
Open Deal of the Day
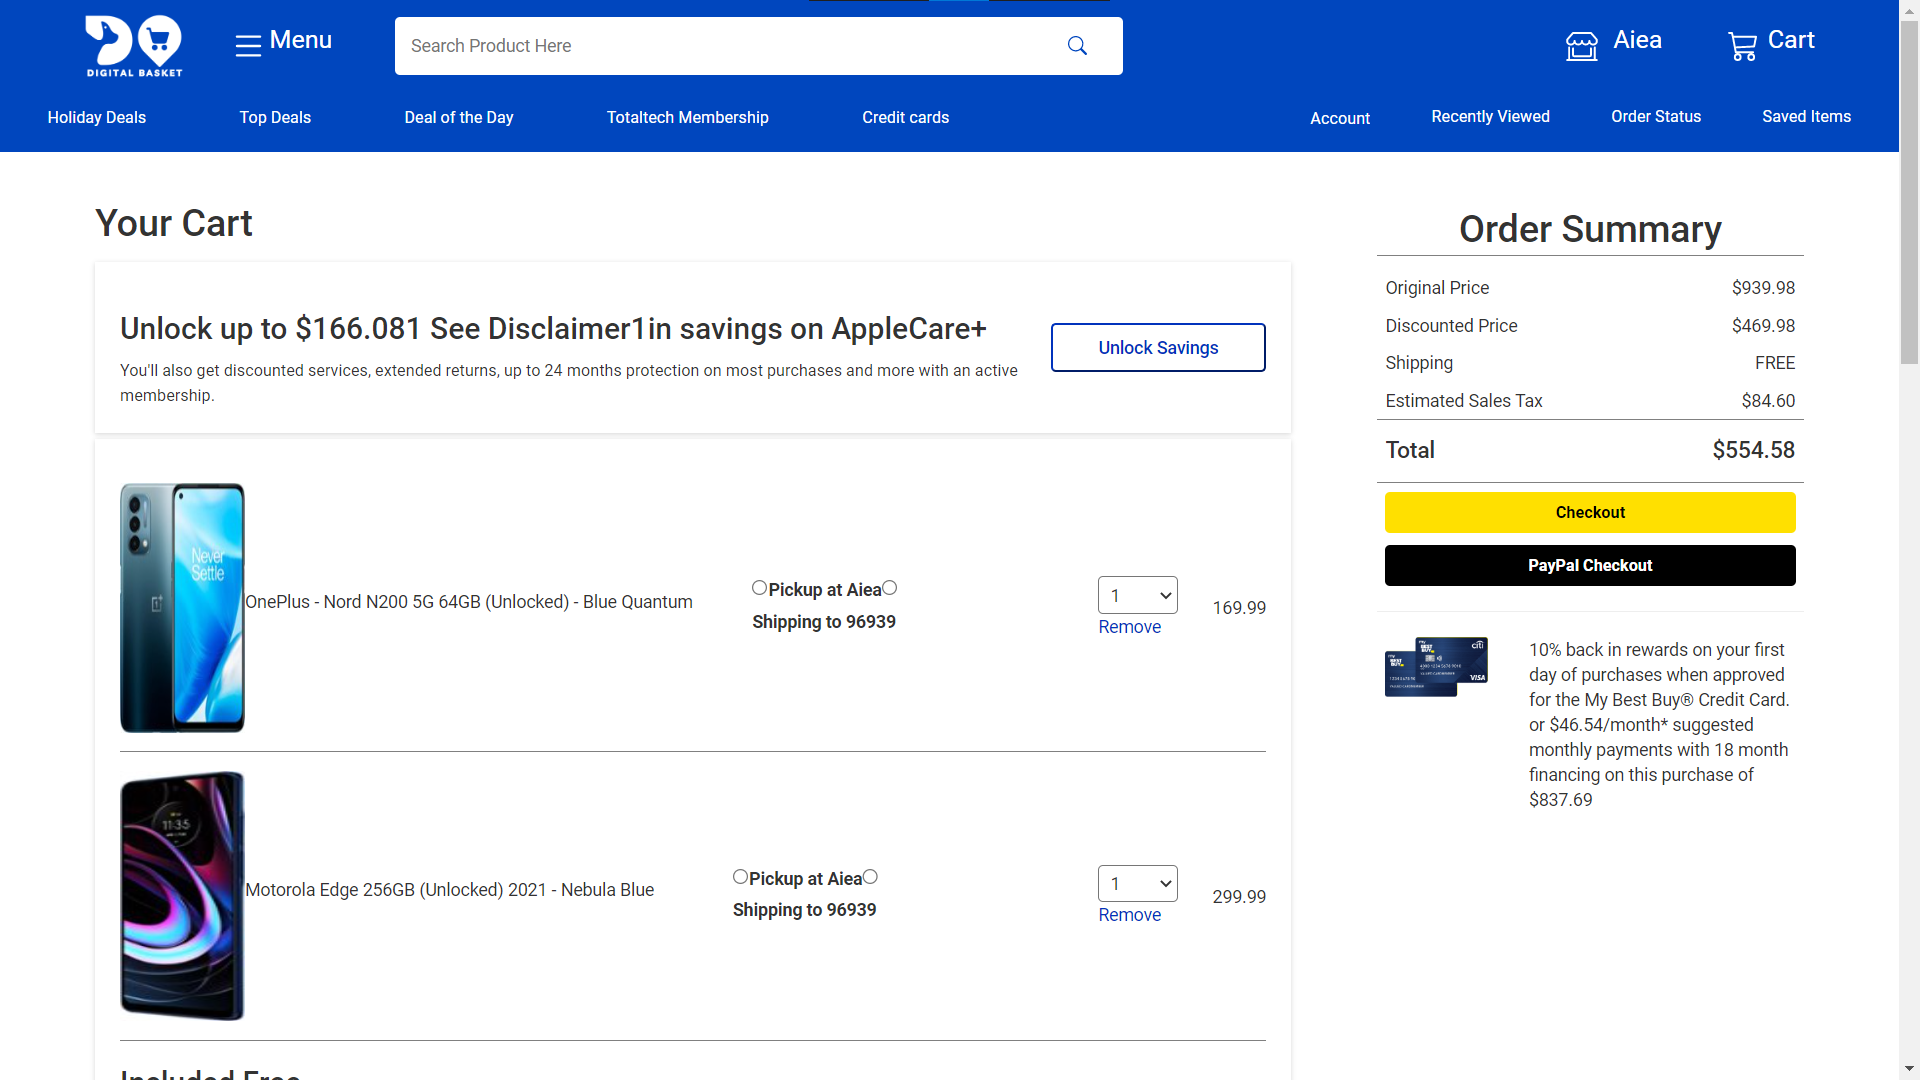pyautogui.click(x=459, y=117)
